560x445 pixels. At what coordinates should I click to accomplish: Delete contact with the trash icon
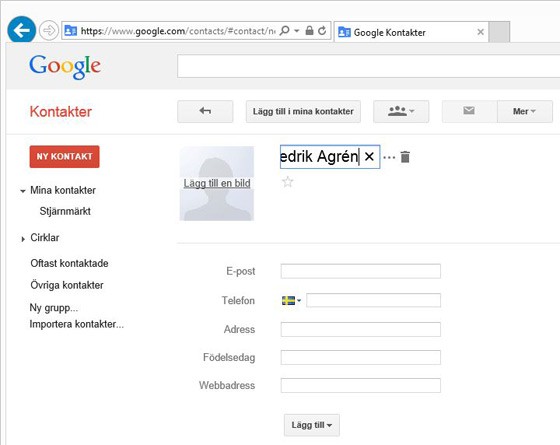[x=405, y=157]
